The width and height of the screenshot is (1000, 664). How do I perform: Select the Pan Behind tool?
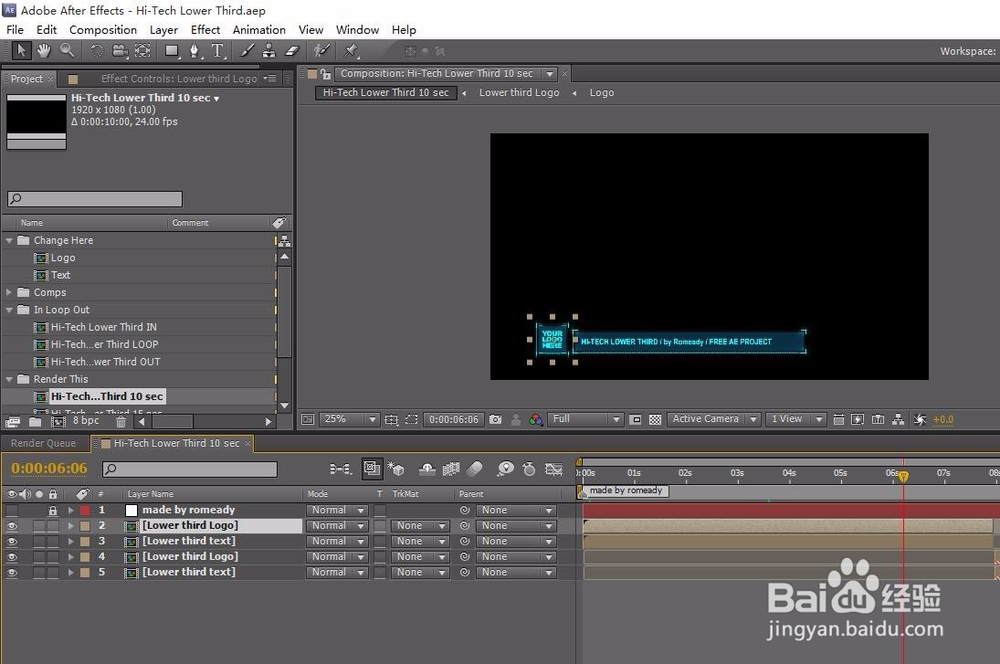(143, 50)
